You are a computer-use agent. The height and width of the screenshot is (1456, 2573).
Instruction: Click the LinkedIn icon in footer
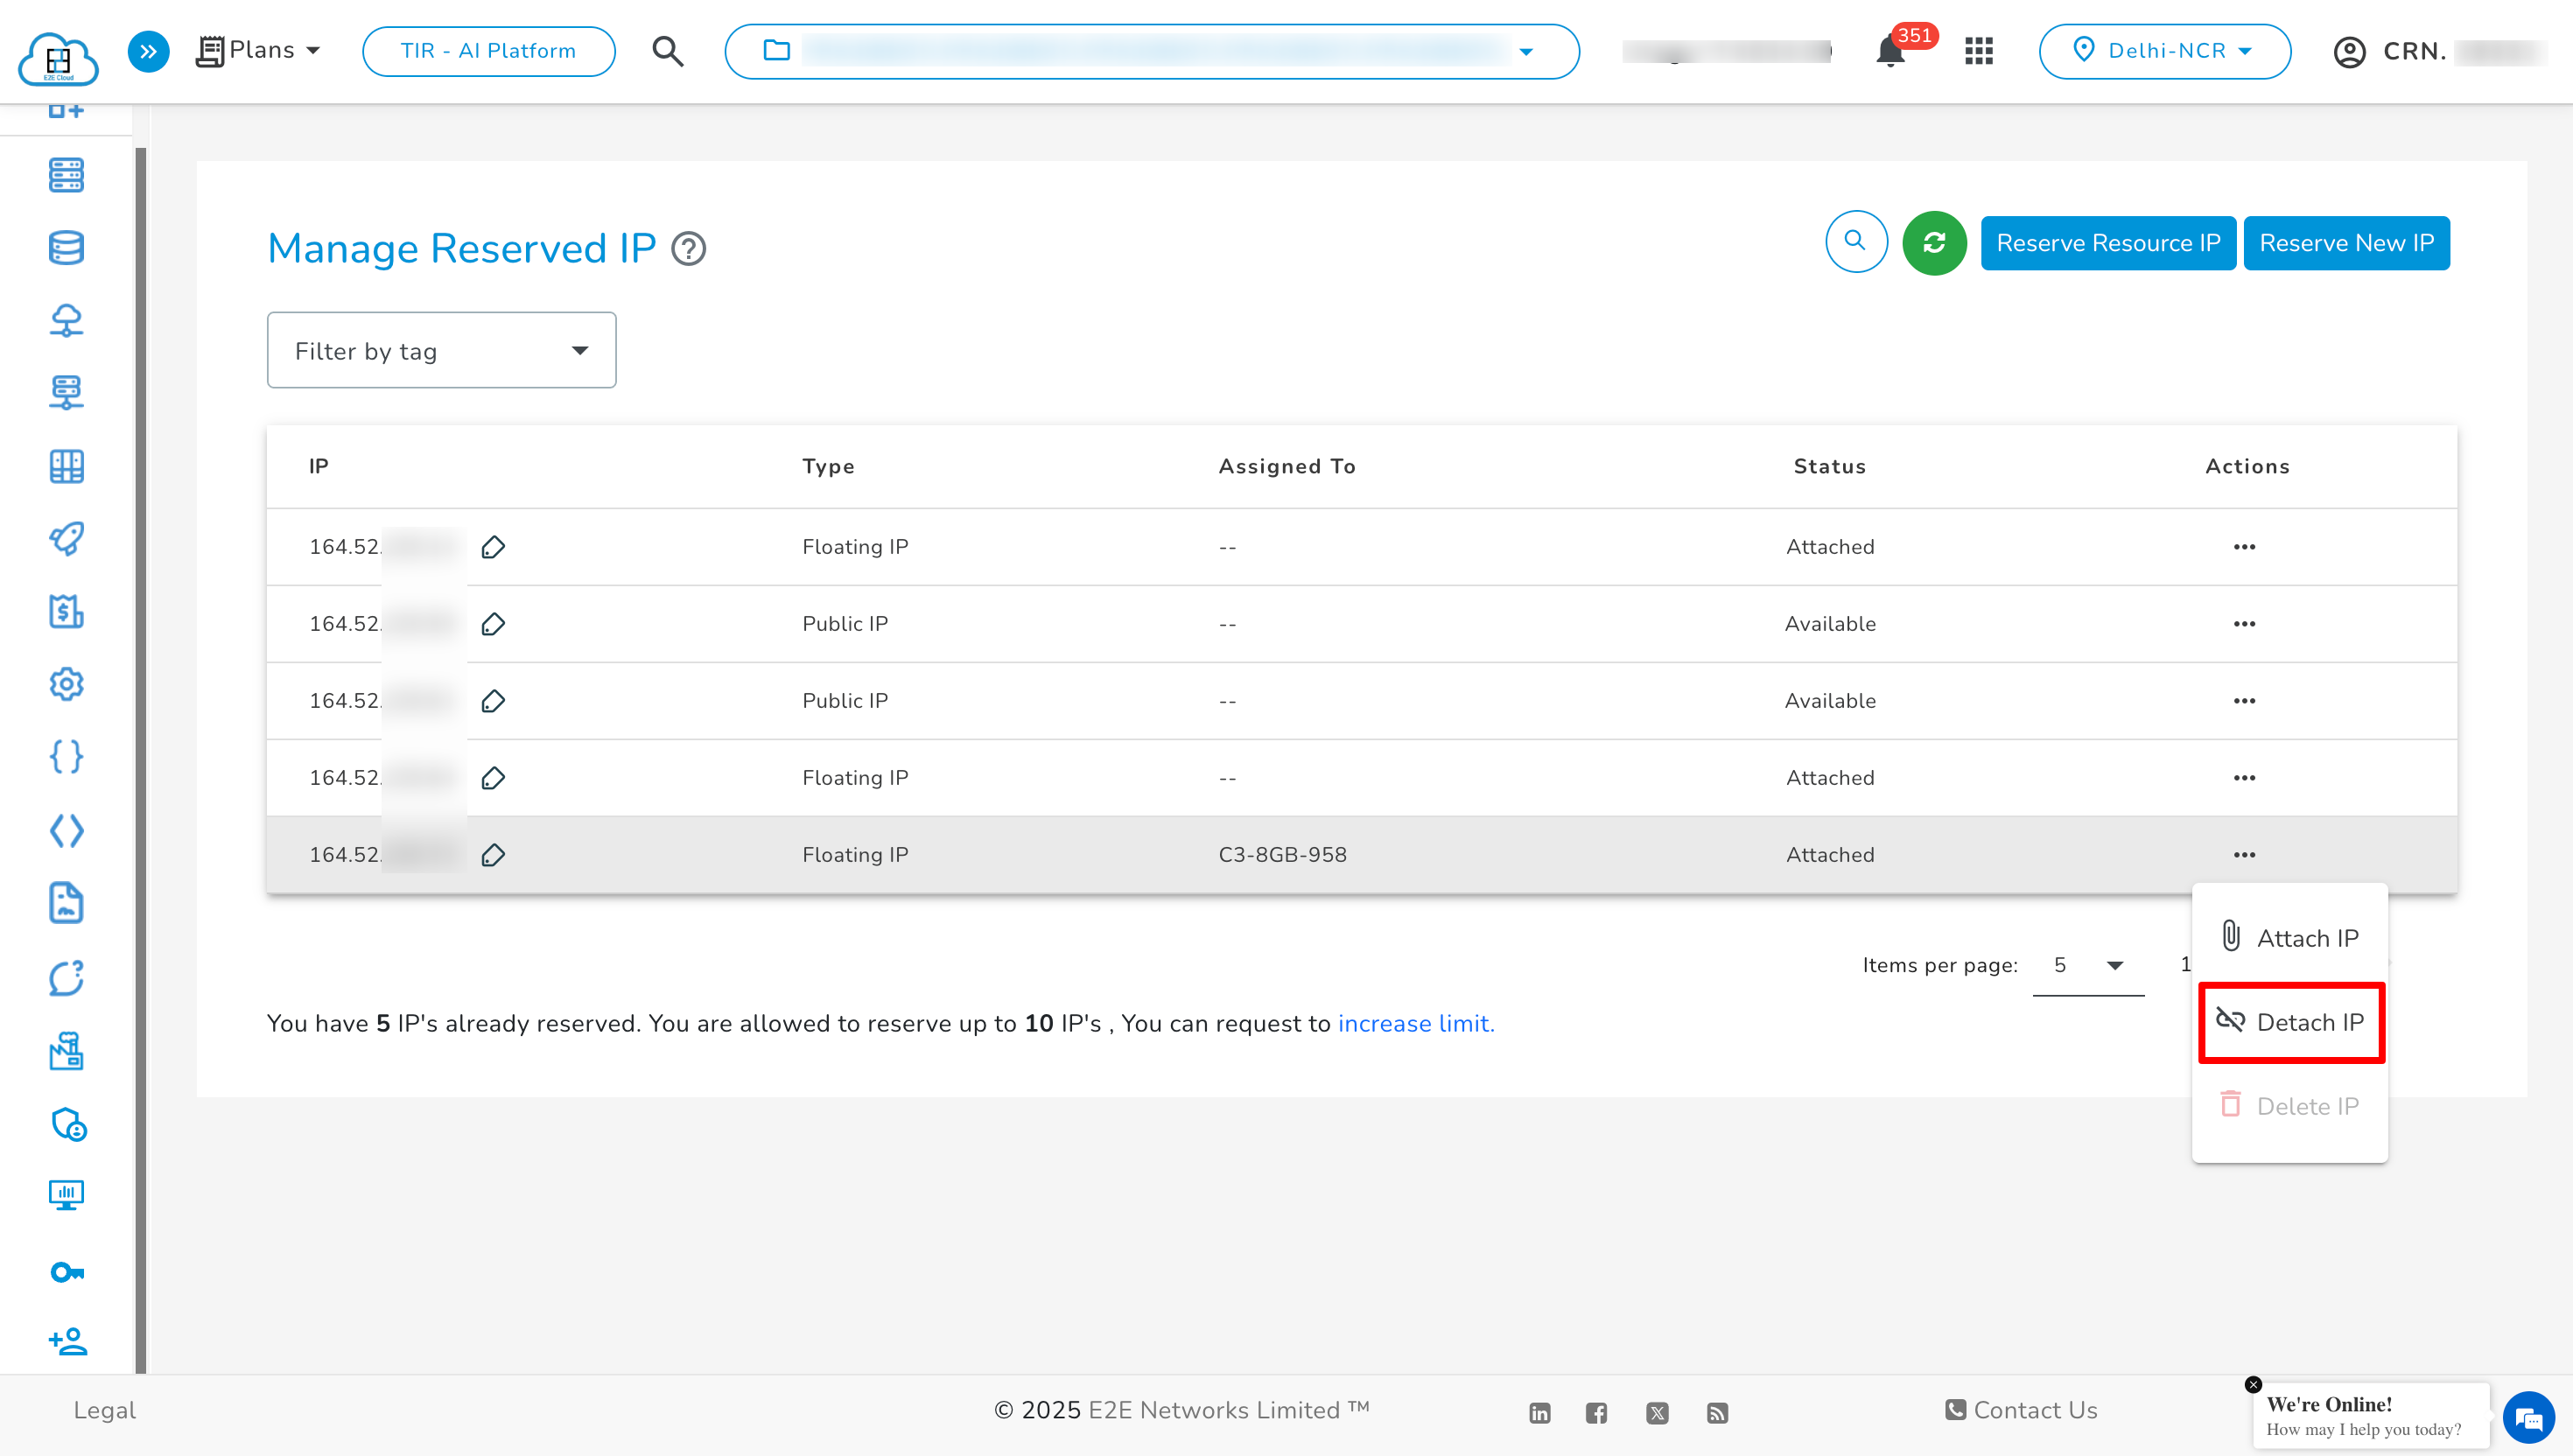tap(1539, 1412)
